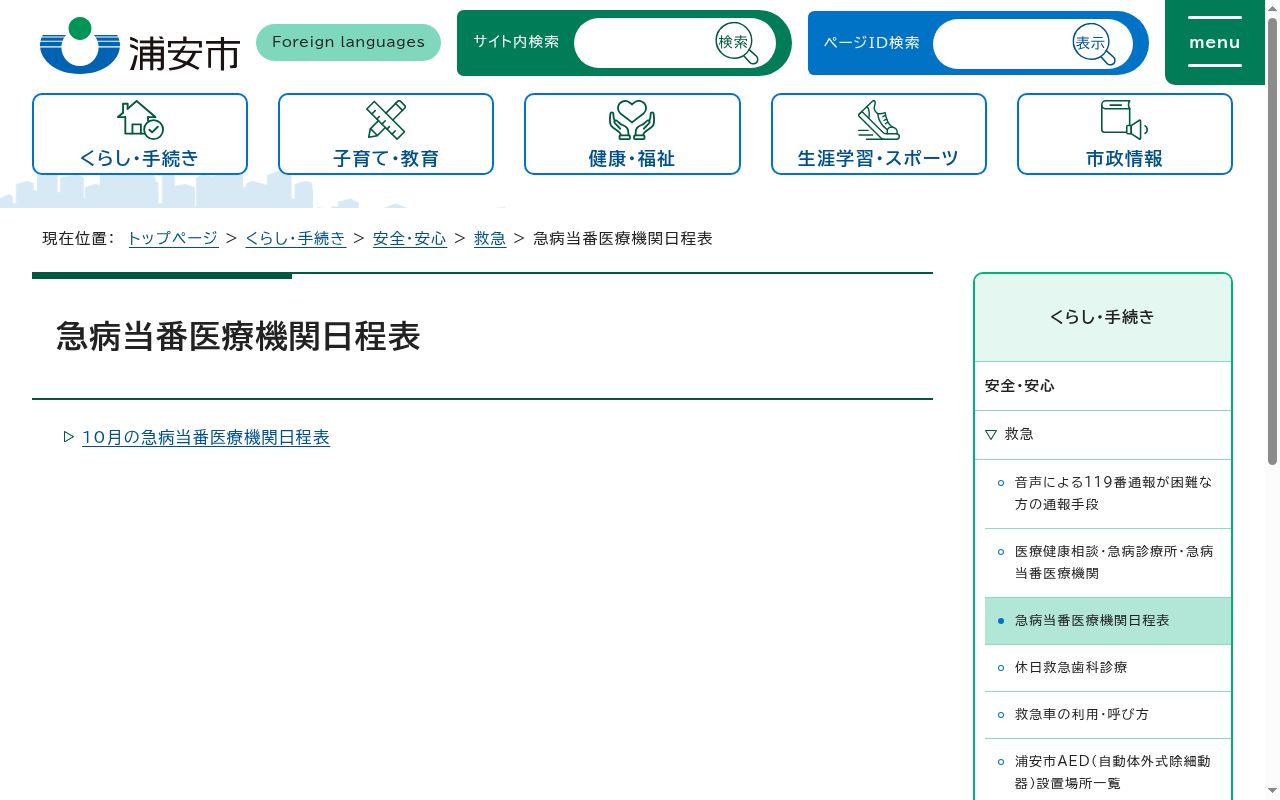Open 救急 breadcrumb link
Image resolution: width=1280 pixels, height=800 pixels.
click(490, 238)
